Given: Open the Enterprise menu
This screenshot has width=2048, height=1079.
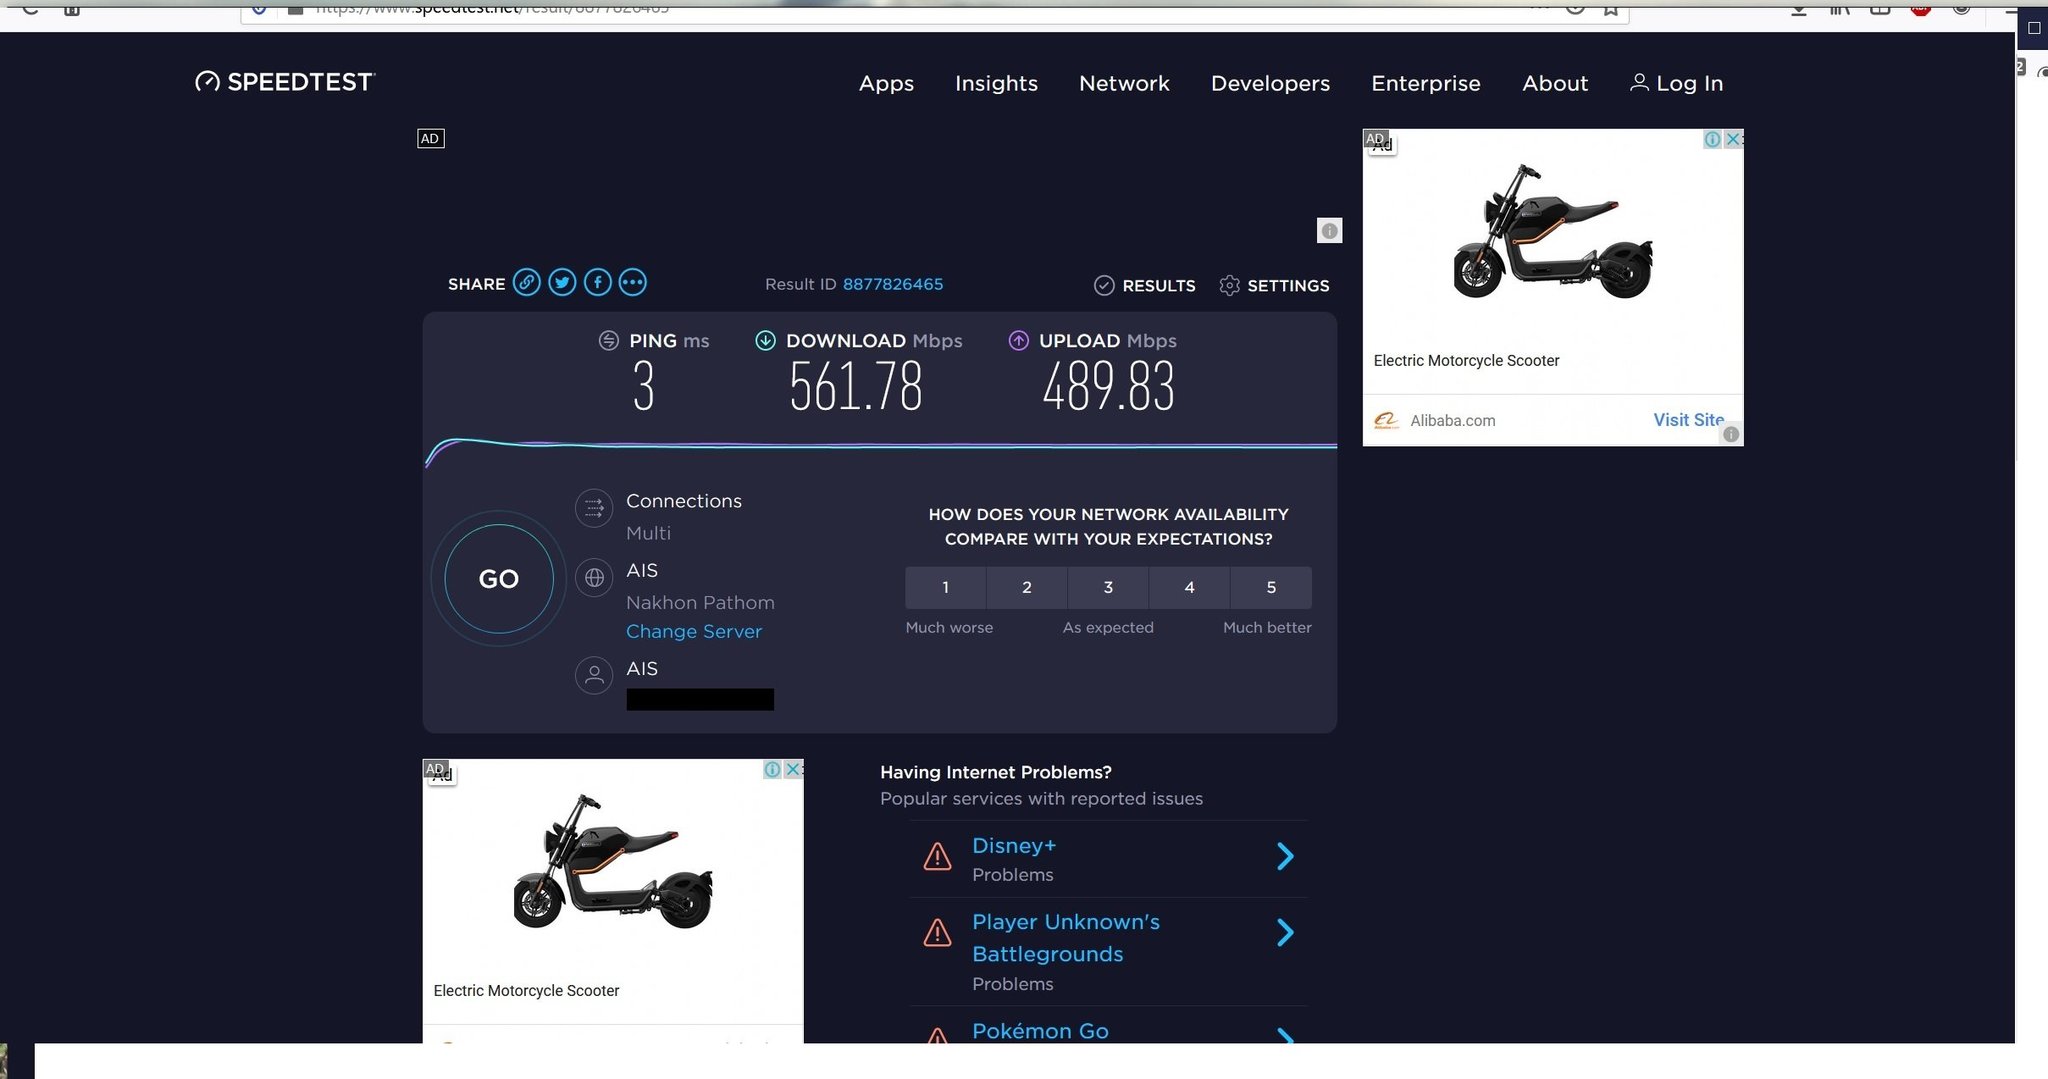Looking at the screenshot, I should [1426, 84].
